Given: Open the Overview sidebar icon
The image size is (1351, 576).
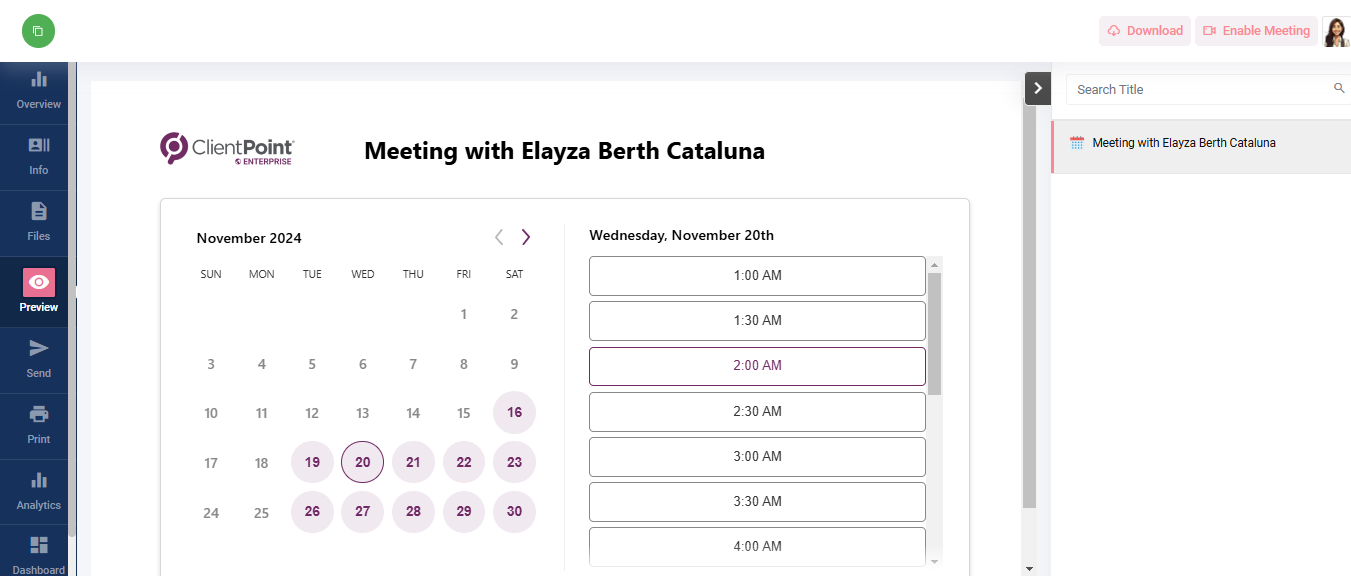Looking at the screenshot, I should click(39, 79).
